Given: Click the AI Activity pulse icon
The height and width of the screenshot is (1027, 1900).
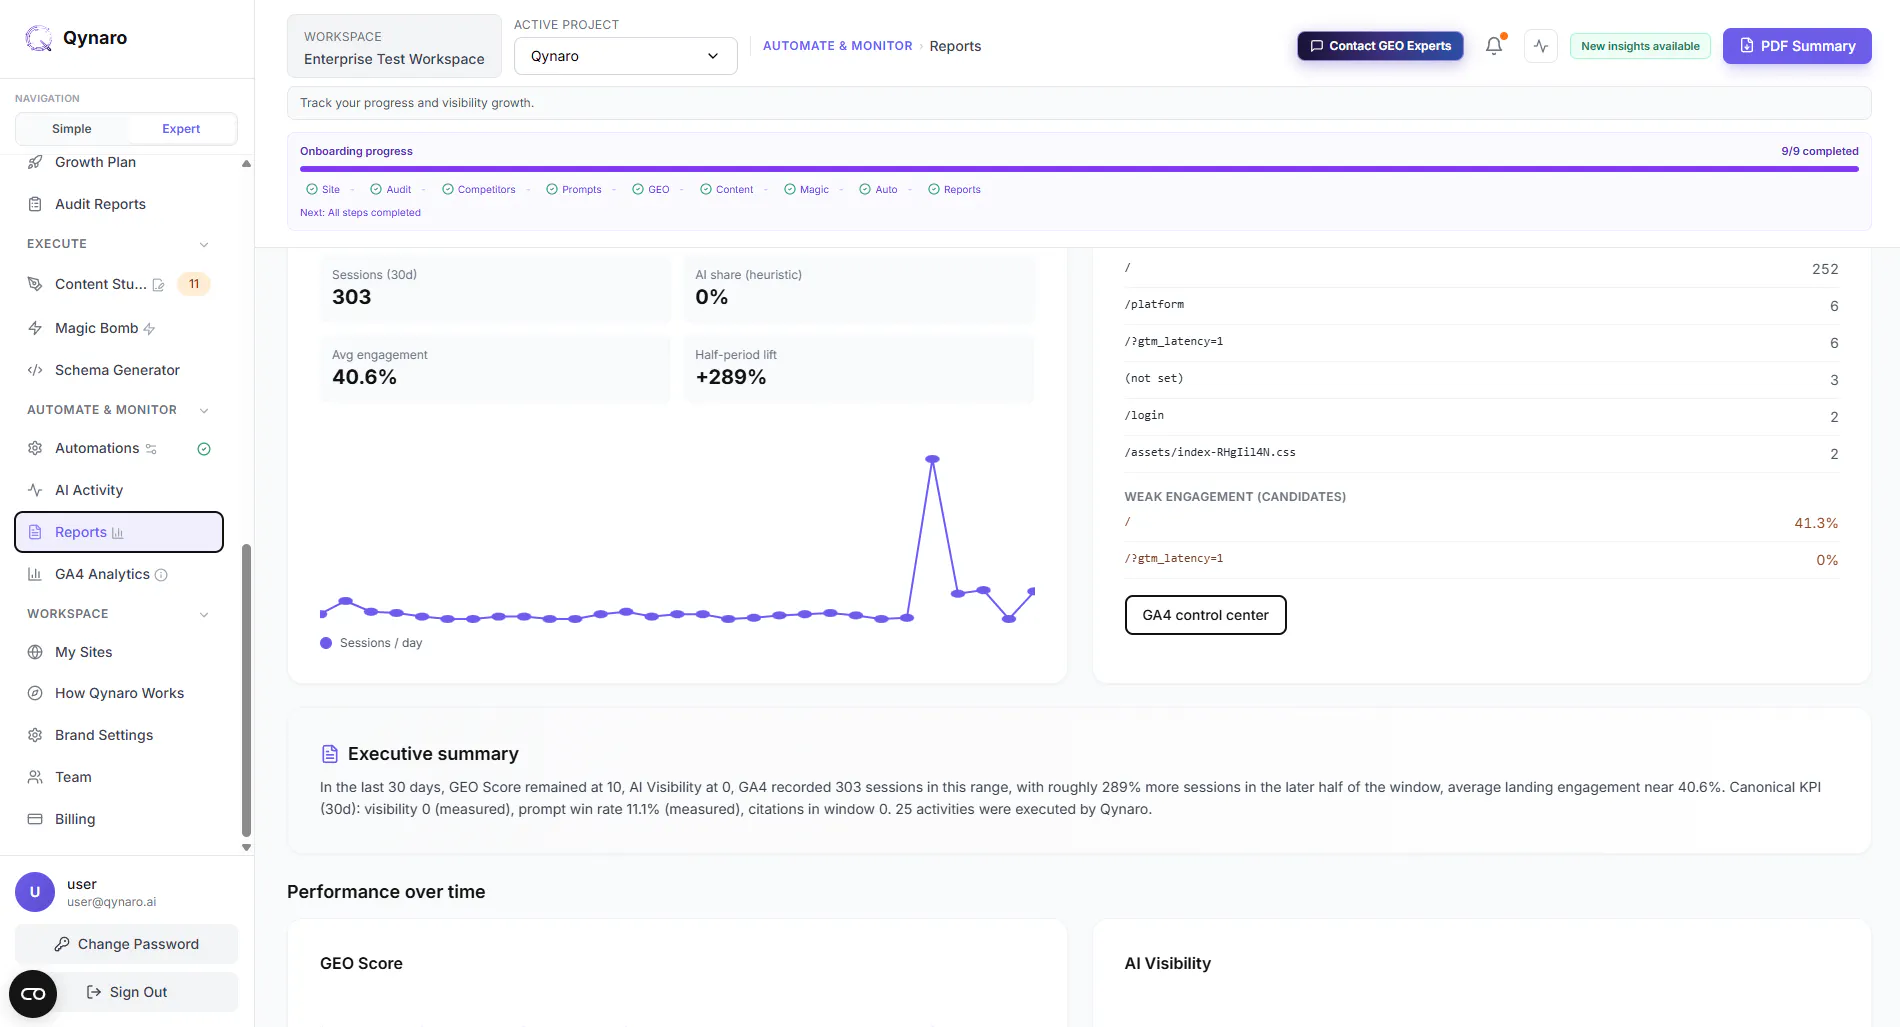Looking at the screenshot, I should [35, 490].
